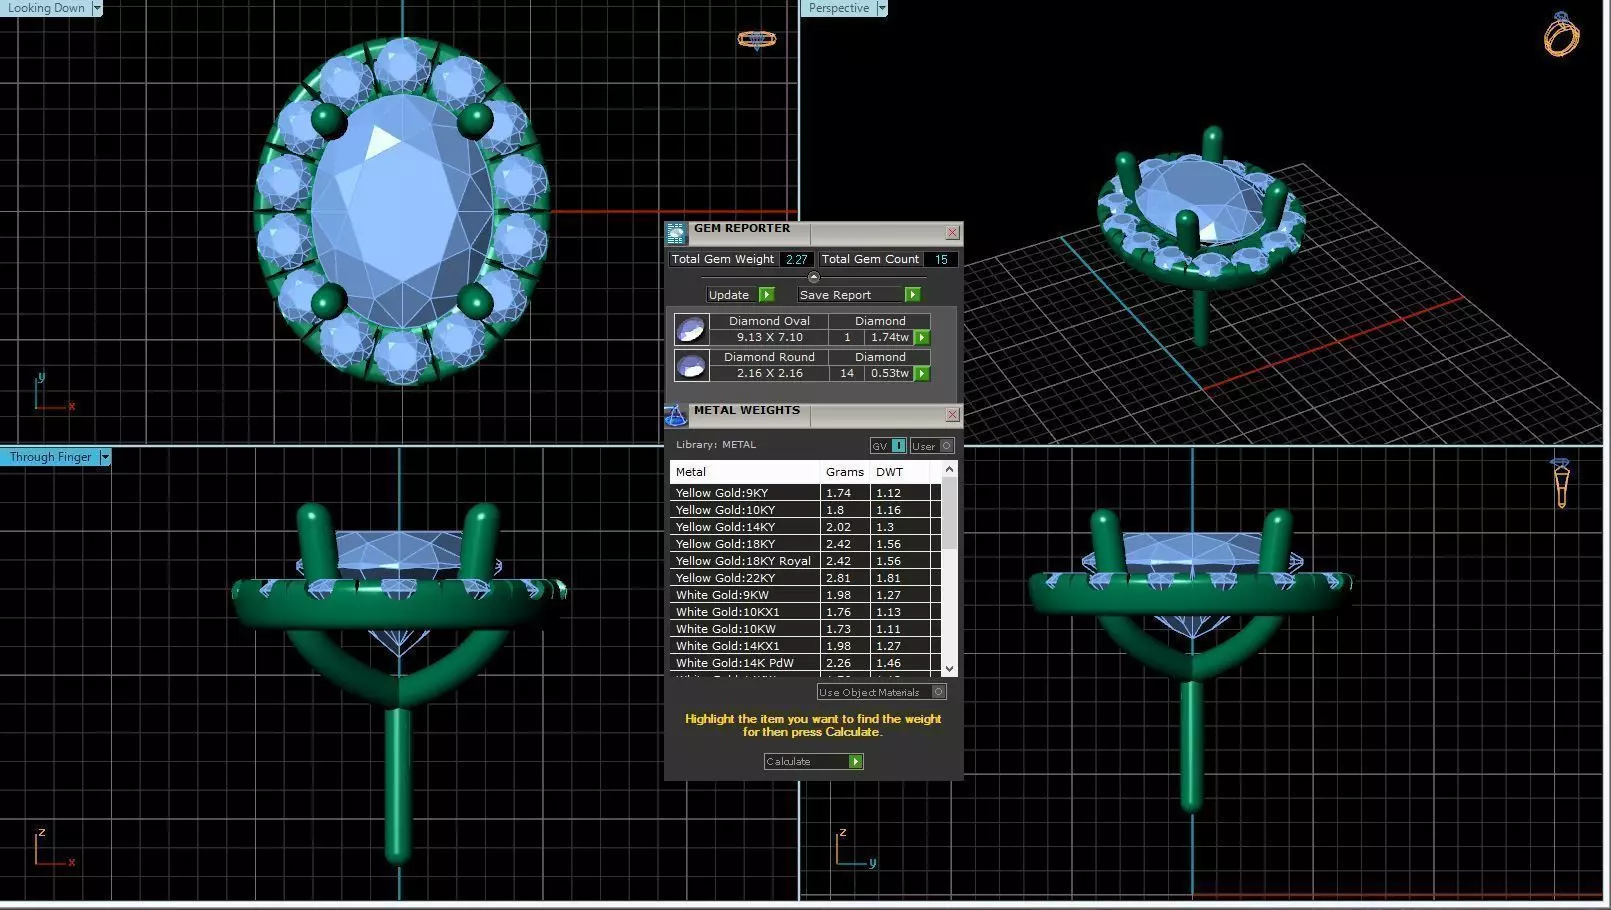This screenshot has height=910, width=1611.
Task: Collapse the Gem Reporter section with round arrow
Action: click(813, 277)
